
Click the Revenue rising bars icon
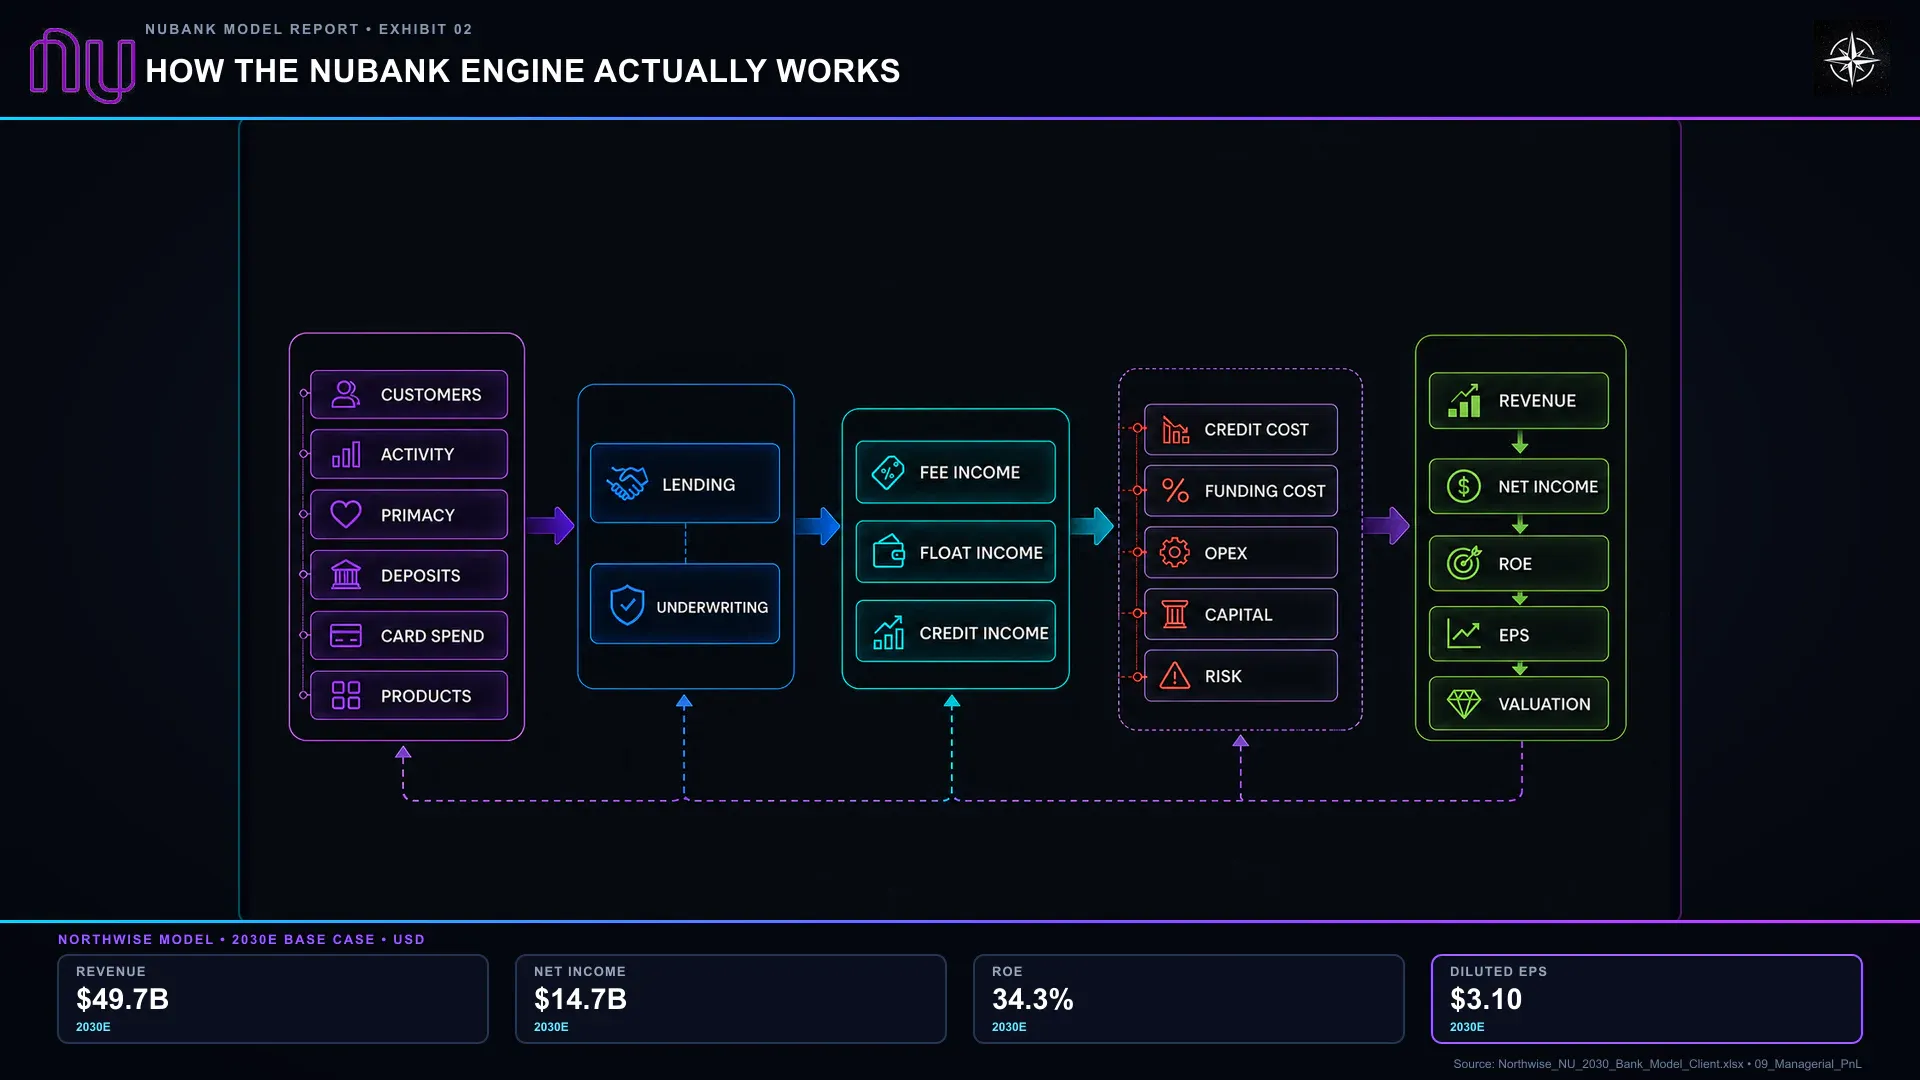pos(1464,401)
